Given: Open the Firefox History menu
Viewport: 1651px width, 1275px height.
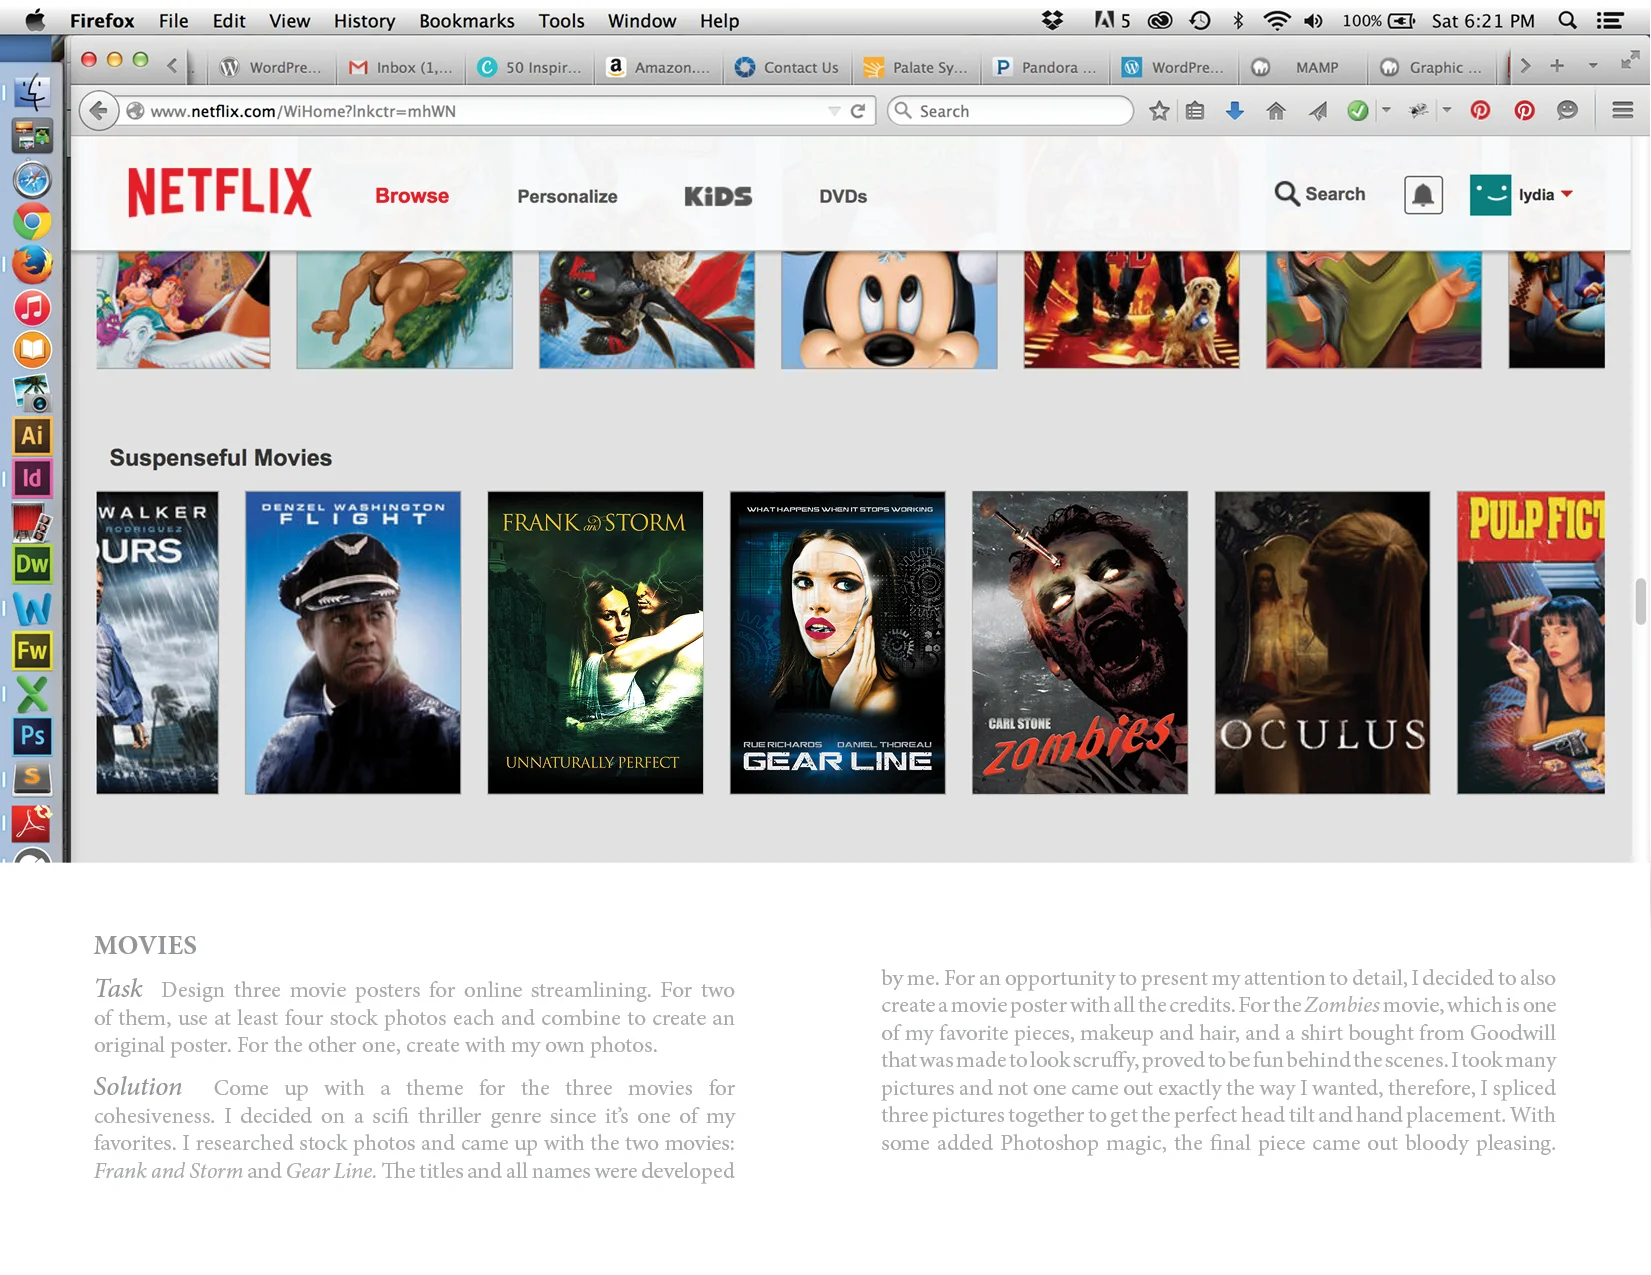Looking at the screenshot, I should [364, 20].
